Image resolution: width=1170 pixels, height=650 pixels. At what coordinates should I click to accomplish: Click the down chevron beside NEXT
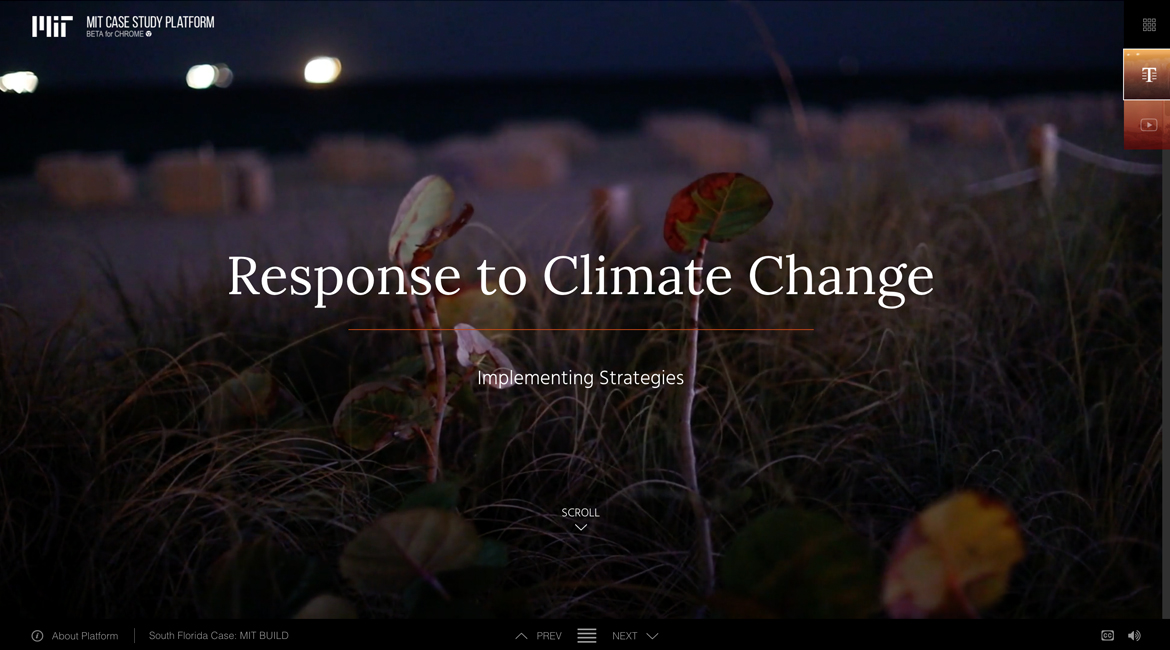tap(652, 636)
